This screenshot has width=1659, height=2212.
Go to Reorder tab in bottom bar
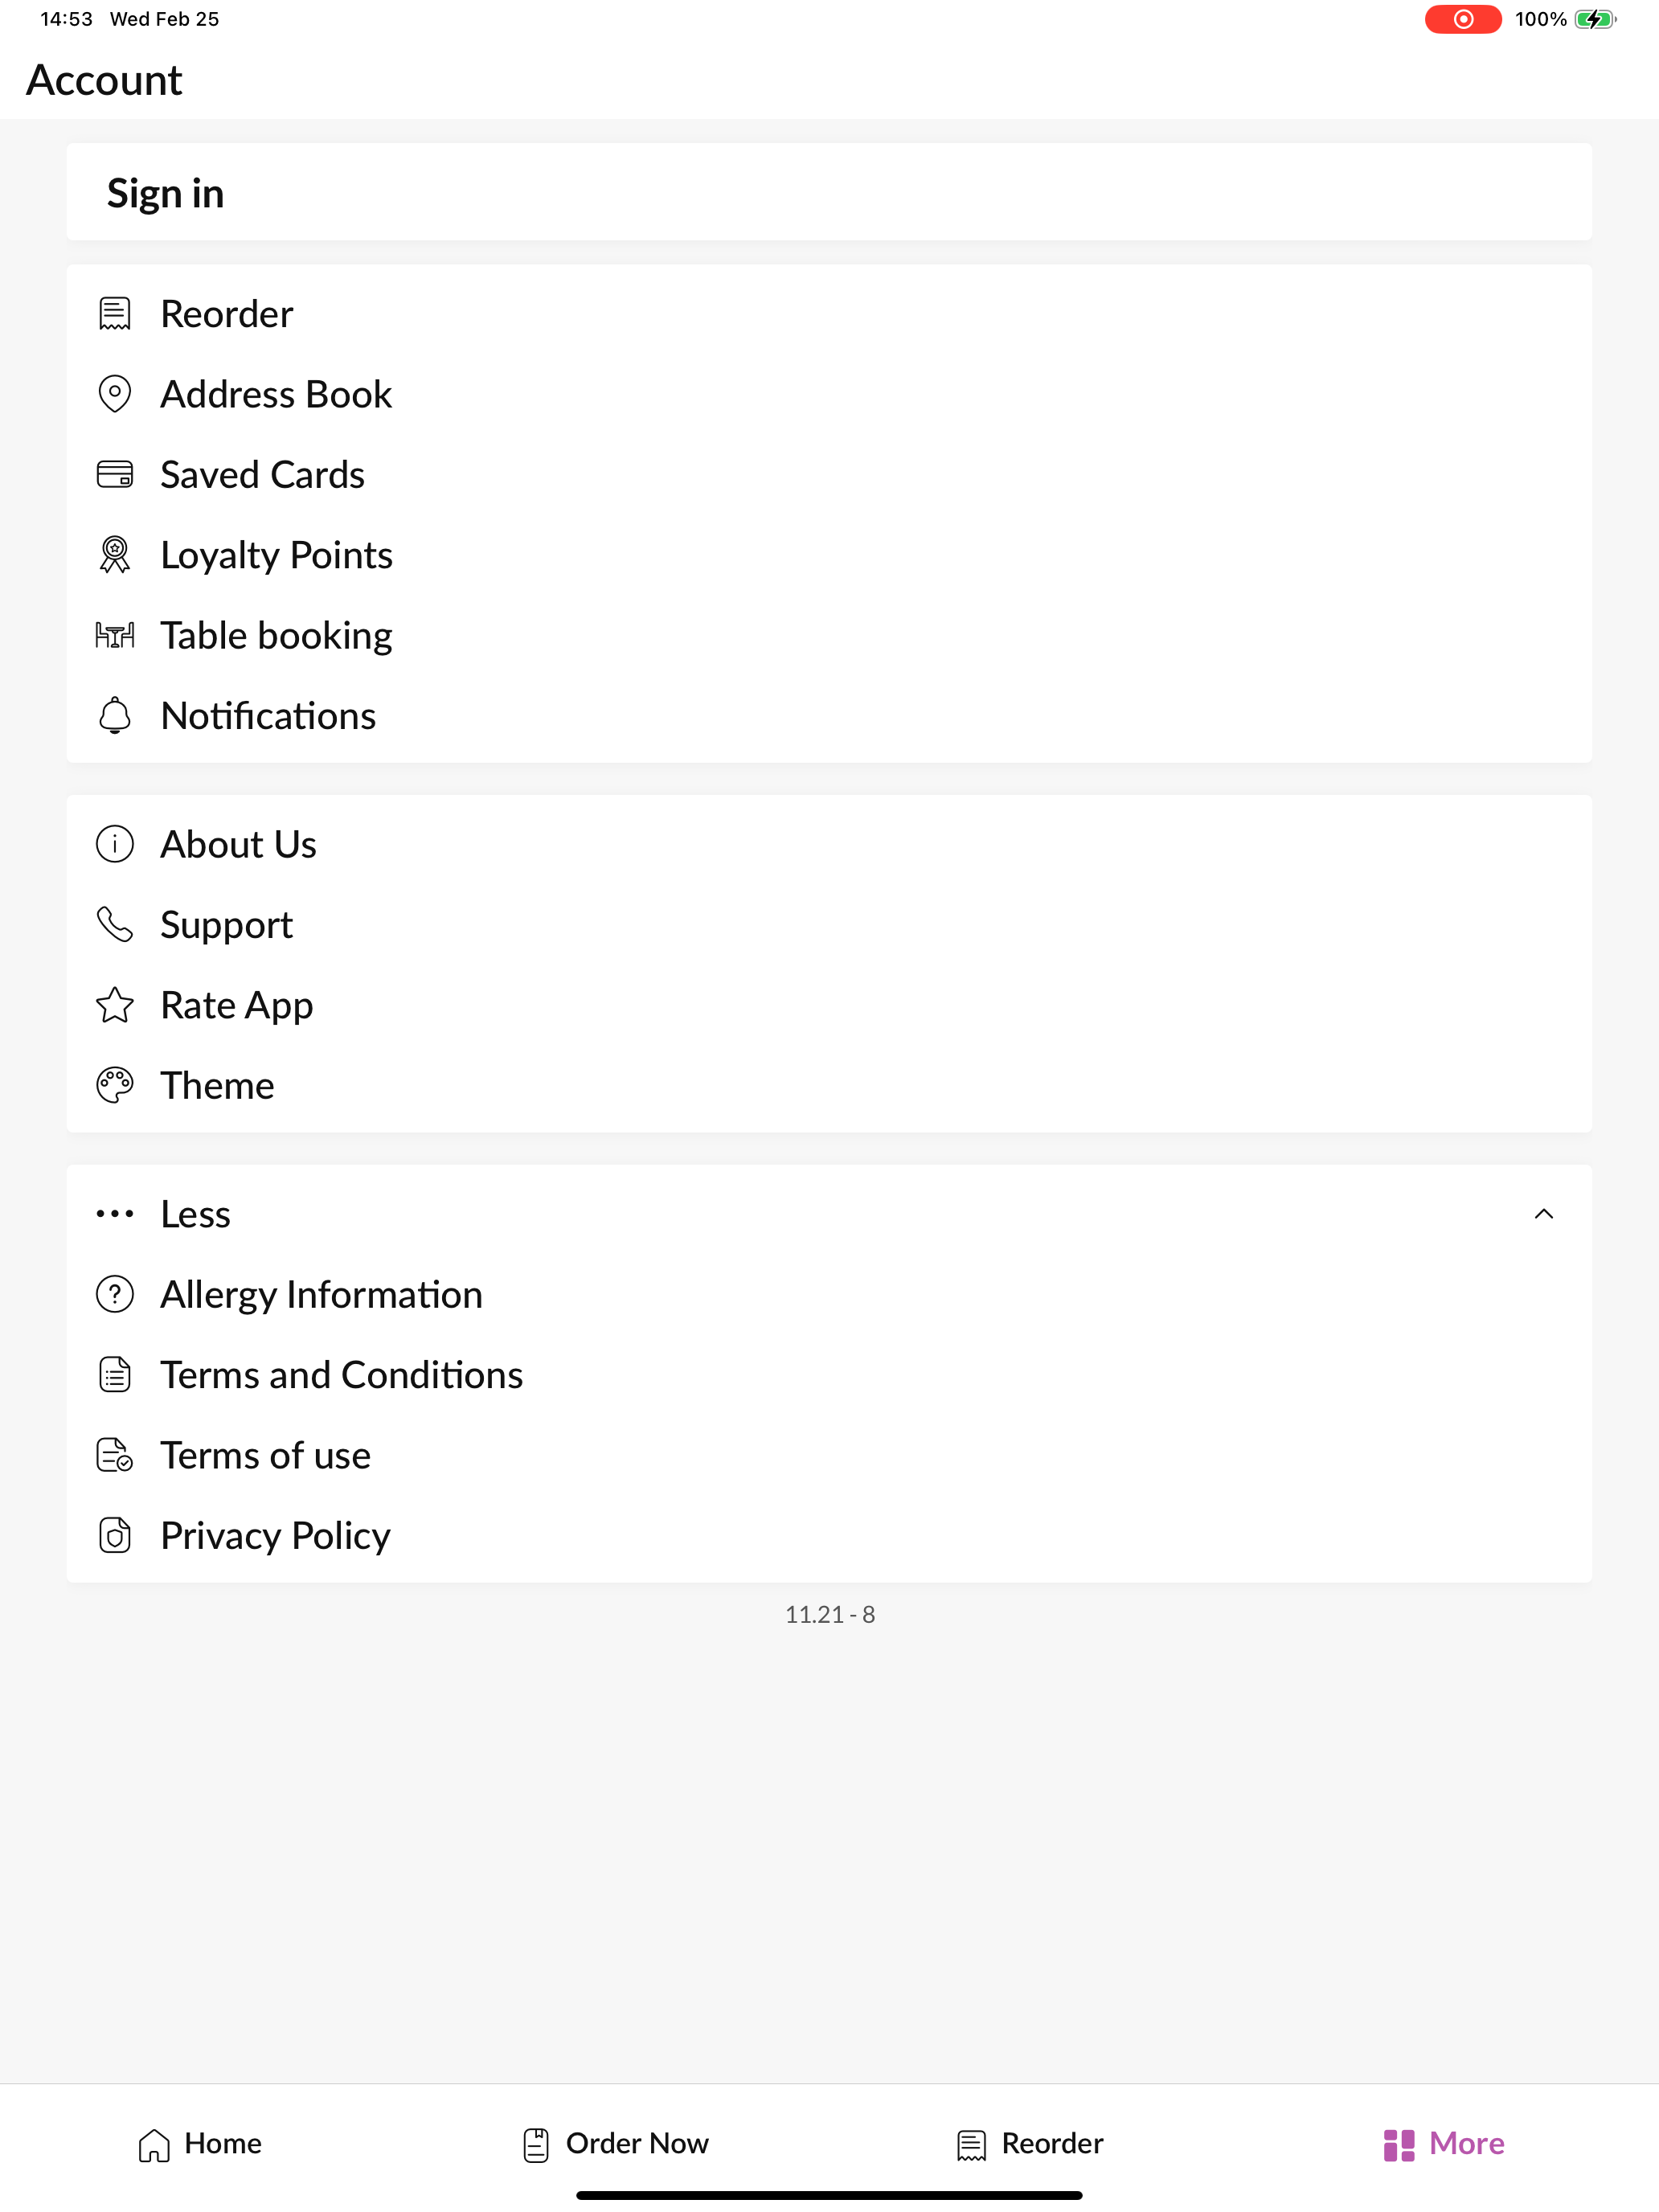point(1030,2144)
